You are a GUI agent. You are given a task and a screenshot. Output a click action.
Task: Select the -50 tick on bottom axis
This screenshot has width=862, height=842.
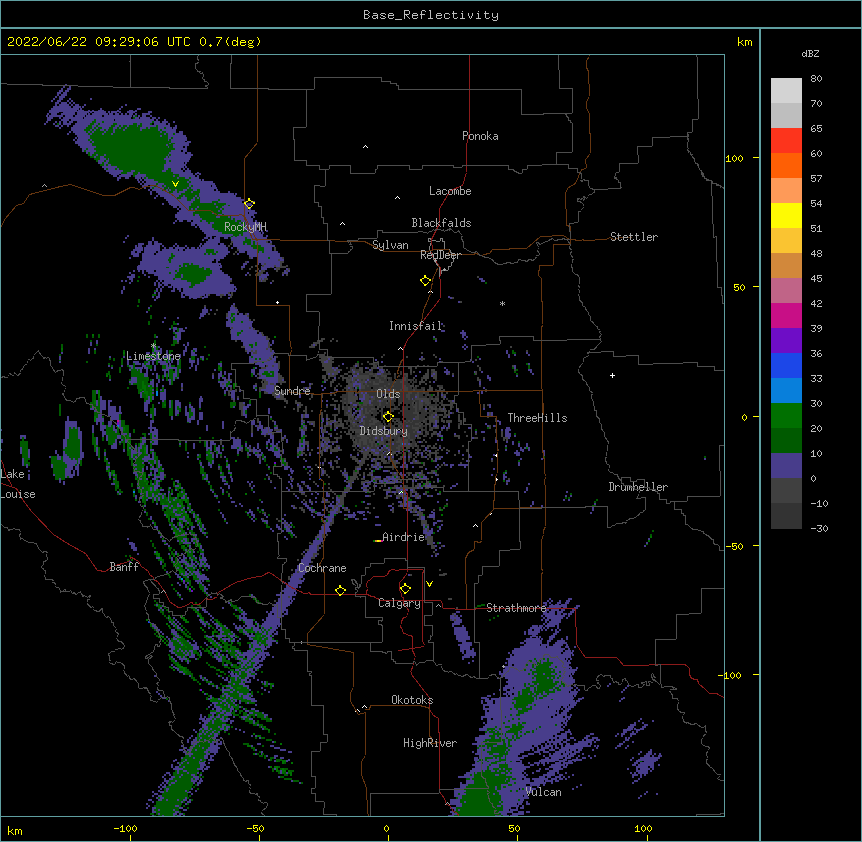click(255, 829)
